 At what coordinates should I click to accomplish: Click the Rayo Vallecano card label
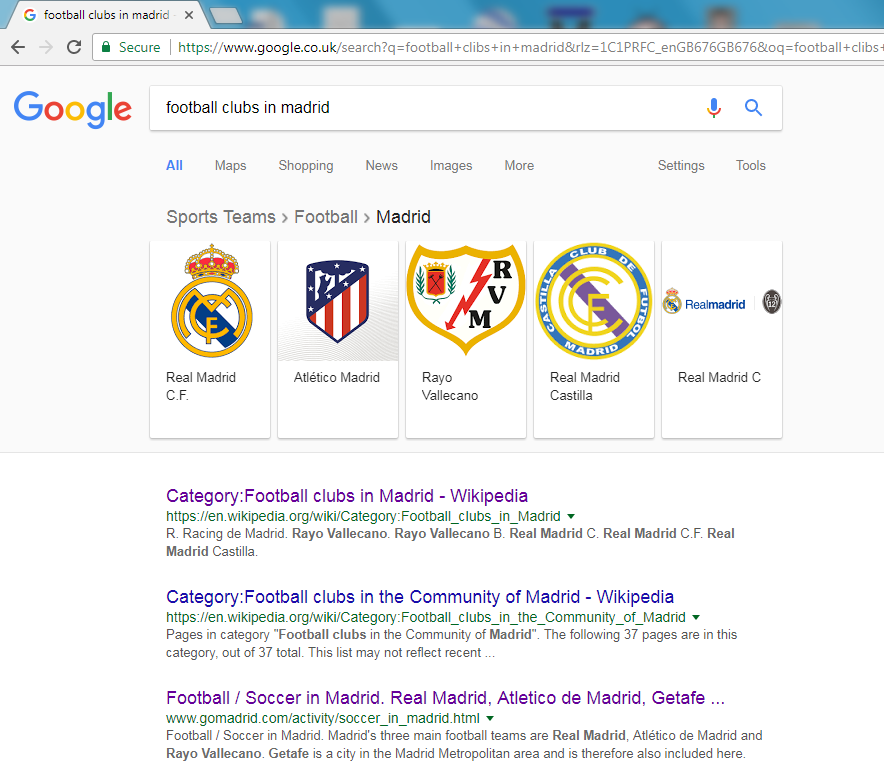450,387
